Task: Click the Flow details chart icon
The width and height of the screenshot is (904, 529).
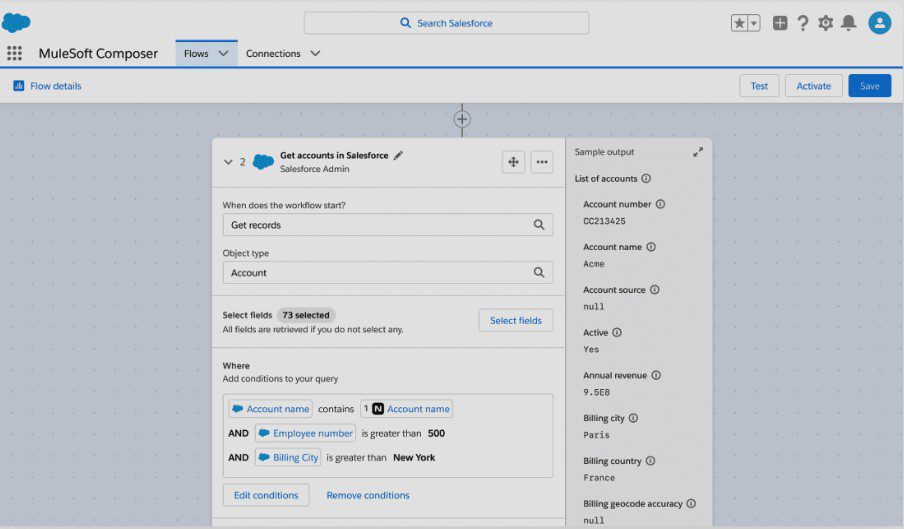Action: pos(18,86)
